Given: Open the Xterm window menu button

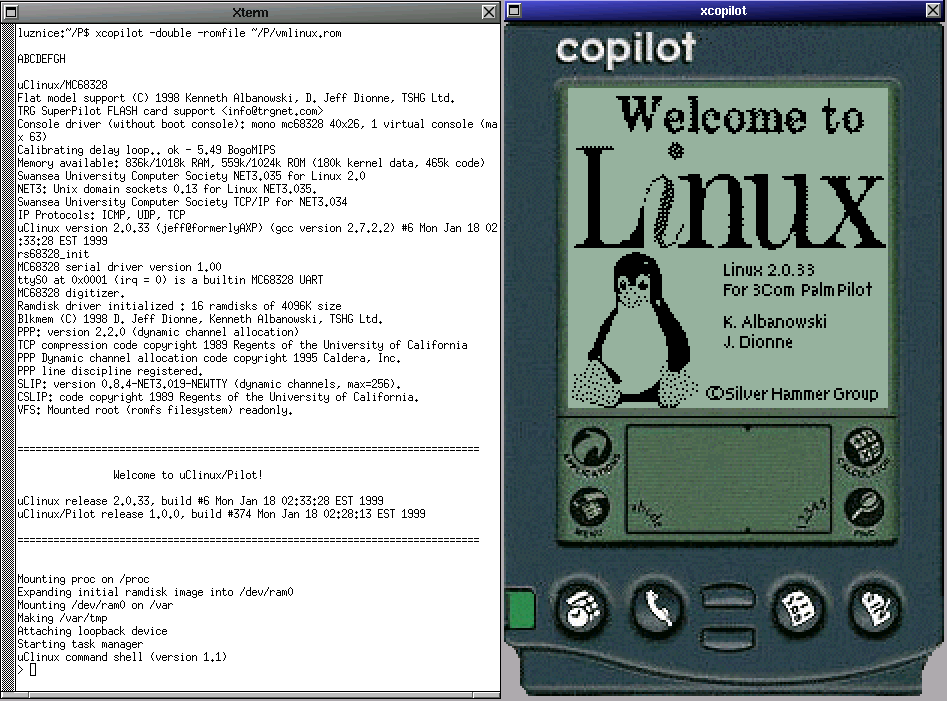Looking at the screenshot, I should [x=10, y=11].
